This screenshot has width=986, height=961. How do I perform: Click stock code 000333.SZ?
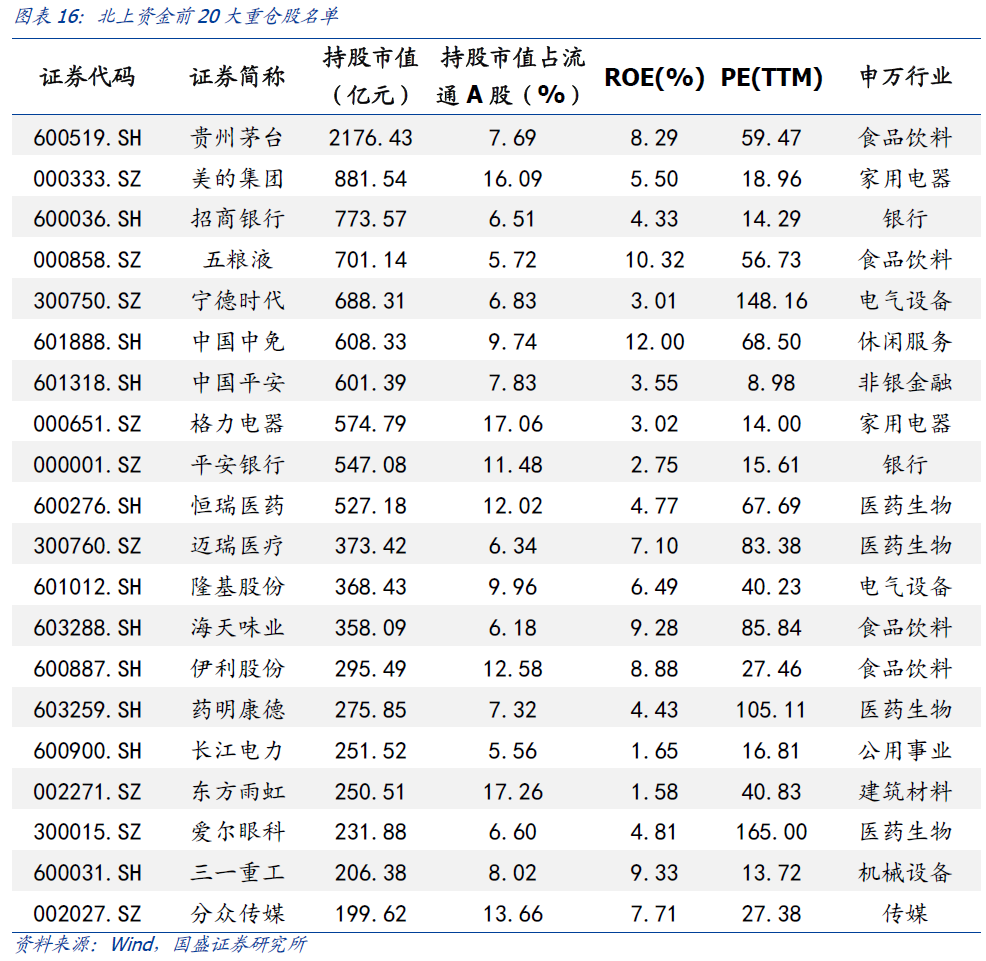click(87, 179)
